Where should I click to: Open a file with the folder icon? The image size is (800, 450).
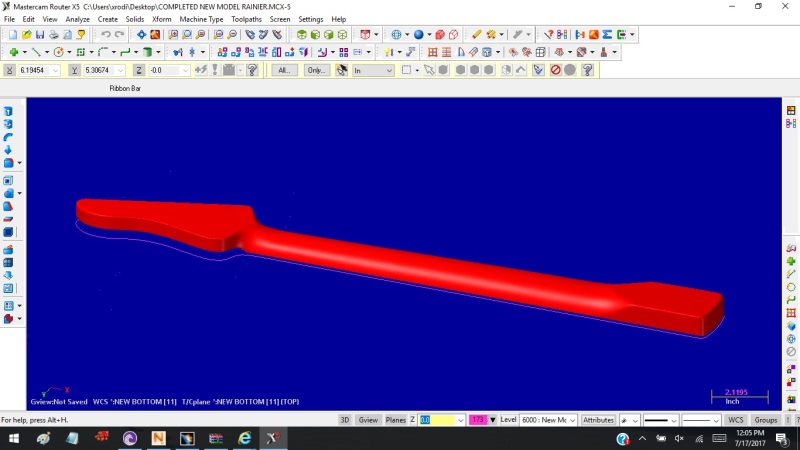pos(26,35)
